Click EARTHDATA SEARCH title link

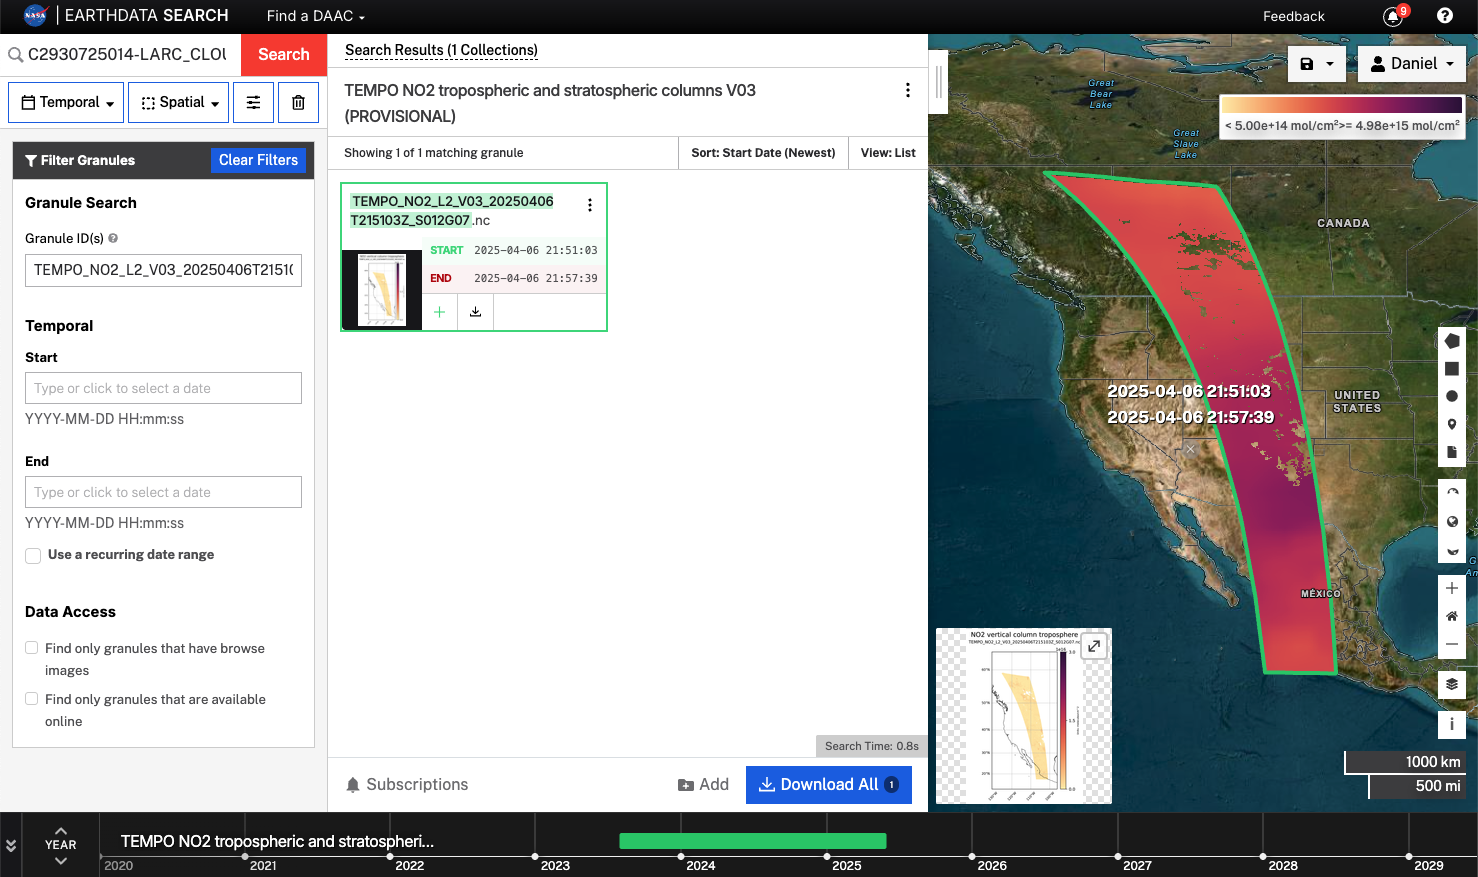[146, 15]
